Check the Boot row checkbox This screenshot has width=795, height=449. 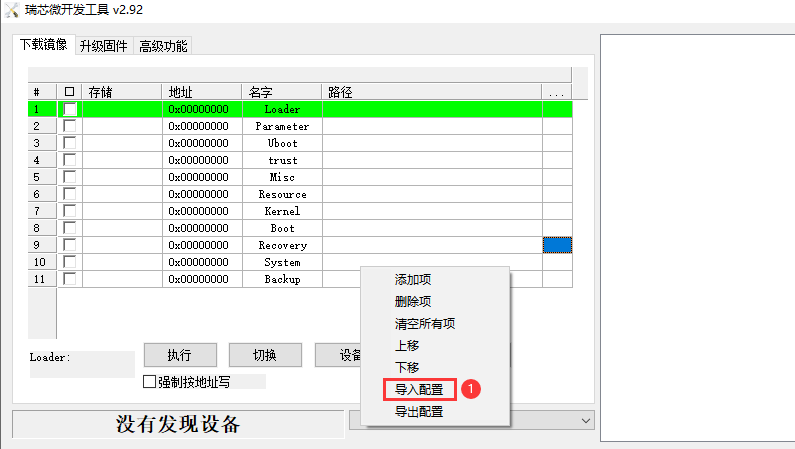point(69,228)
